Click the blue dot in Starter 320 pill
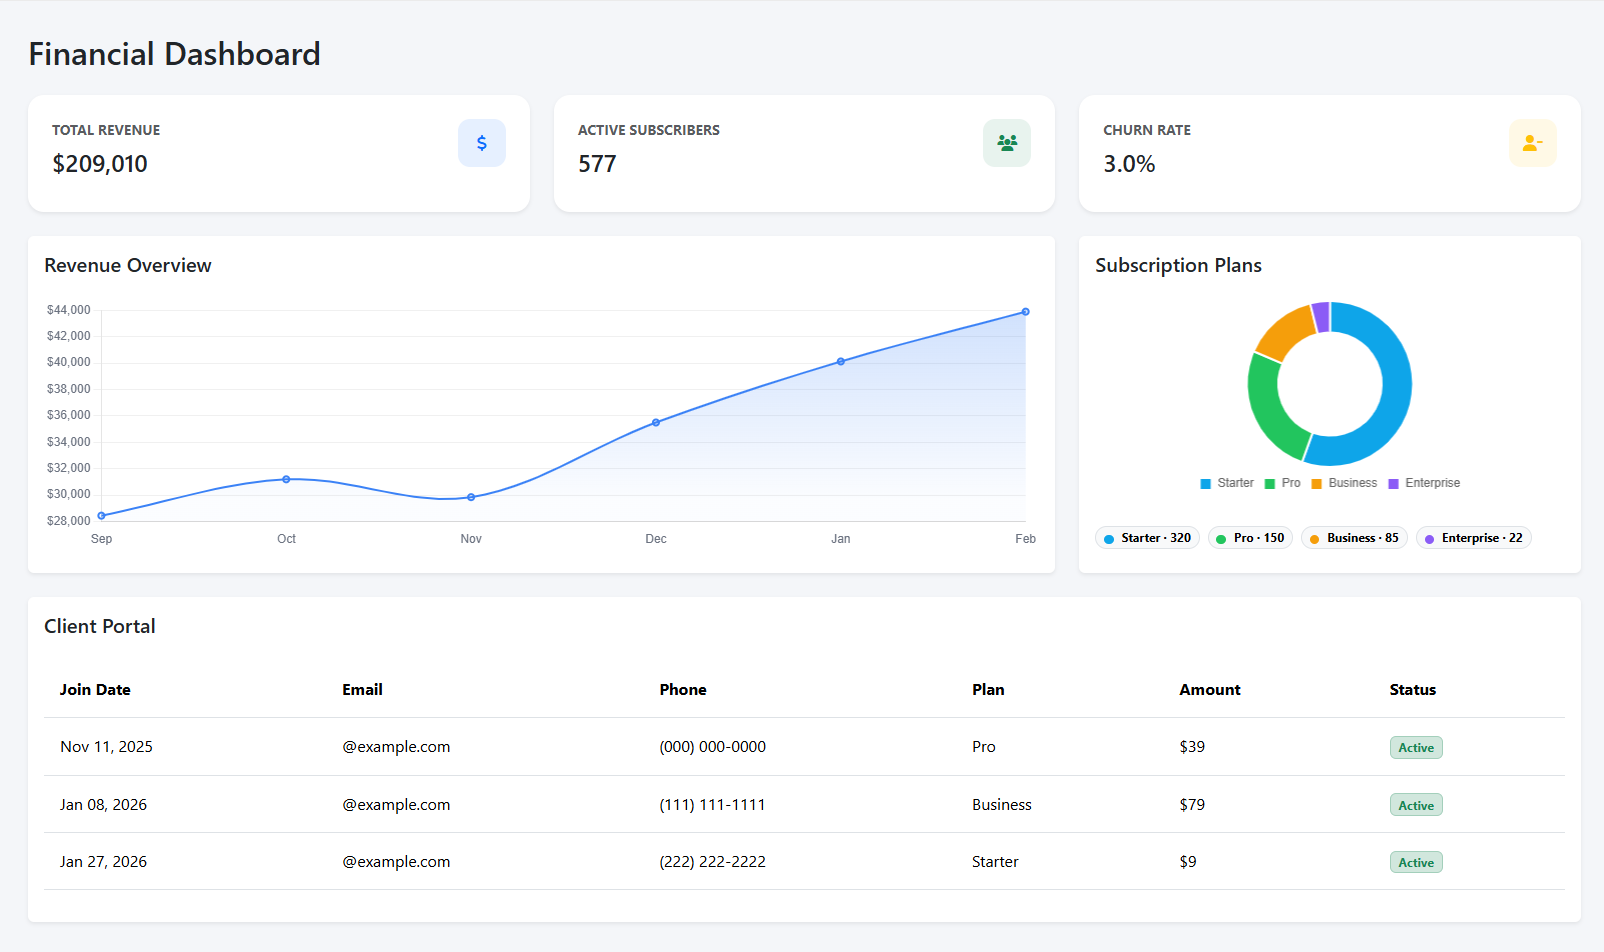Viewport: 1604px width, 952px height. 1111,537
